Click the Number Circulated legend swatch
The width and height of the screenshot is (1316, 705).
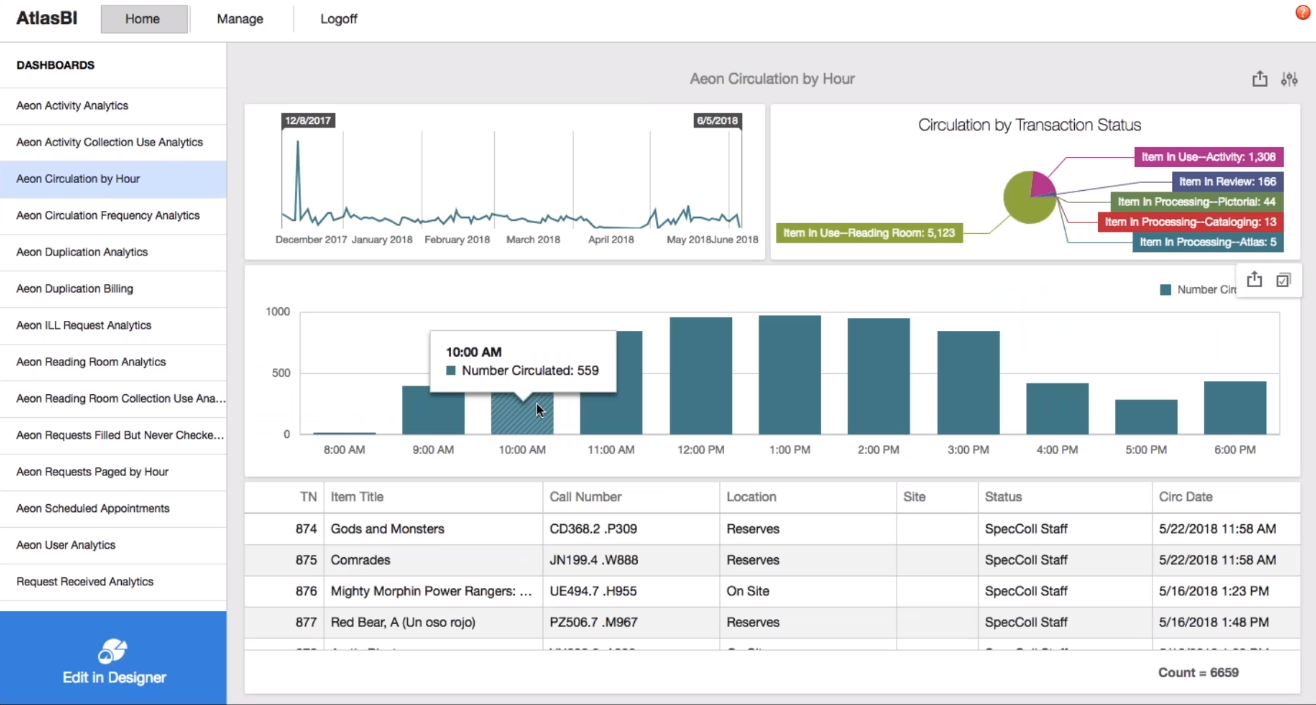coord(1165,289)
